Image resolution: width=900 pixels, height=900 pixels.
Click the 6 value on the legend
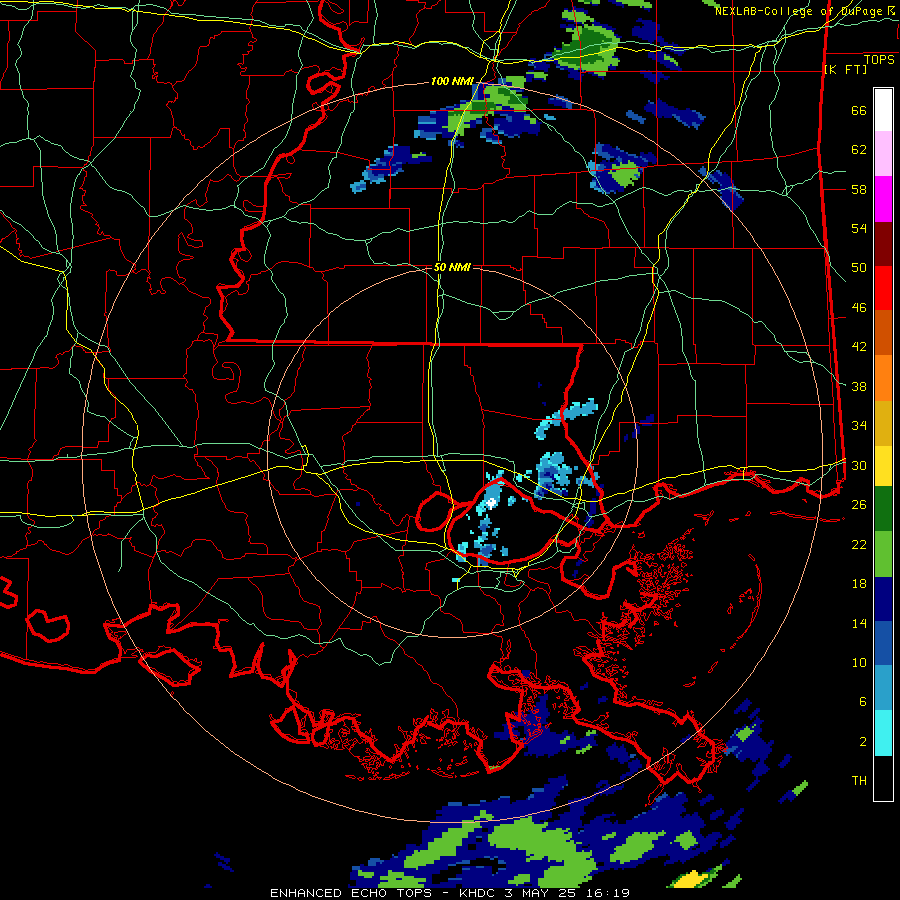[863, 702]
